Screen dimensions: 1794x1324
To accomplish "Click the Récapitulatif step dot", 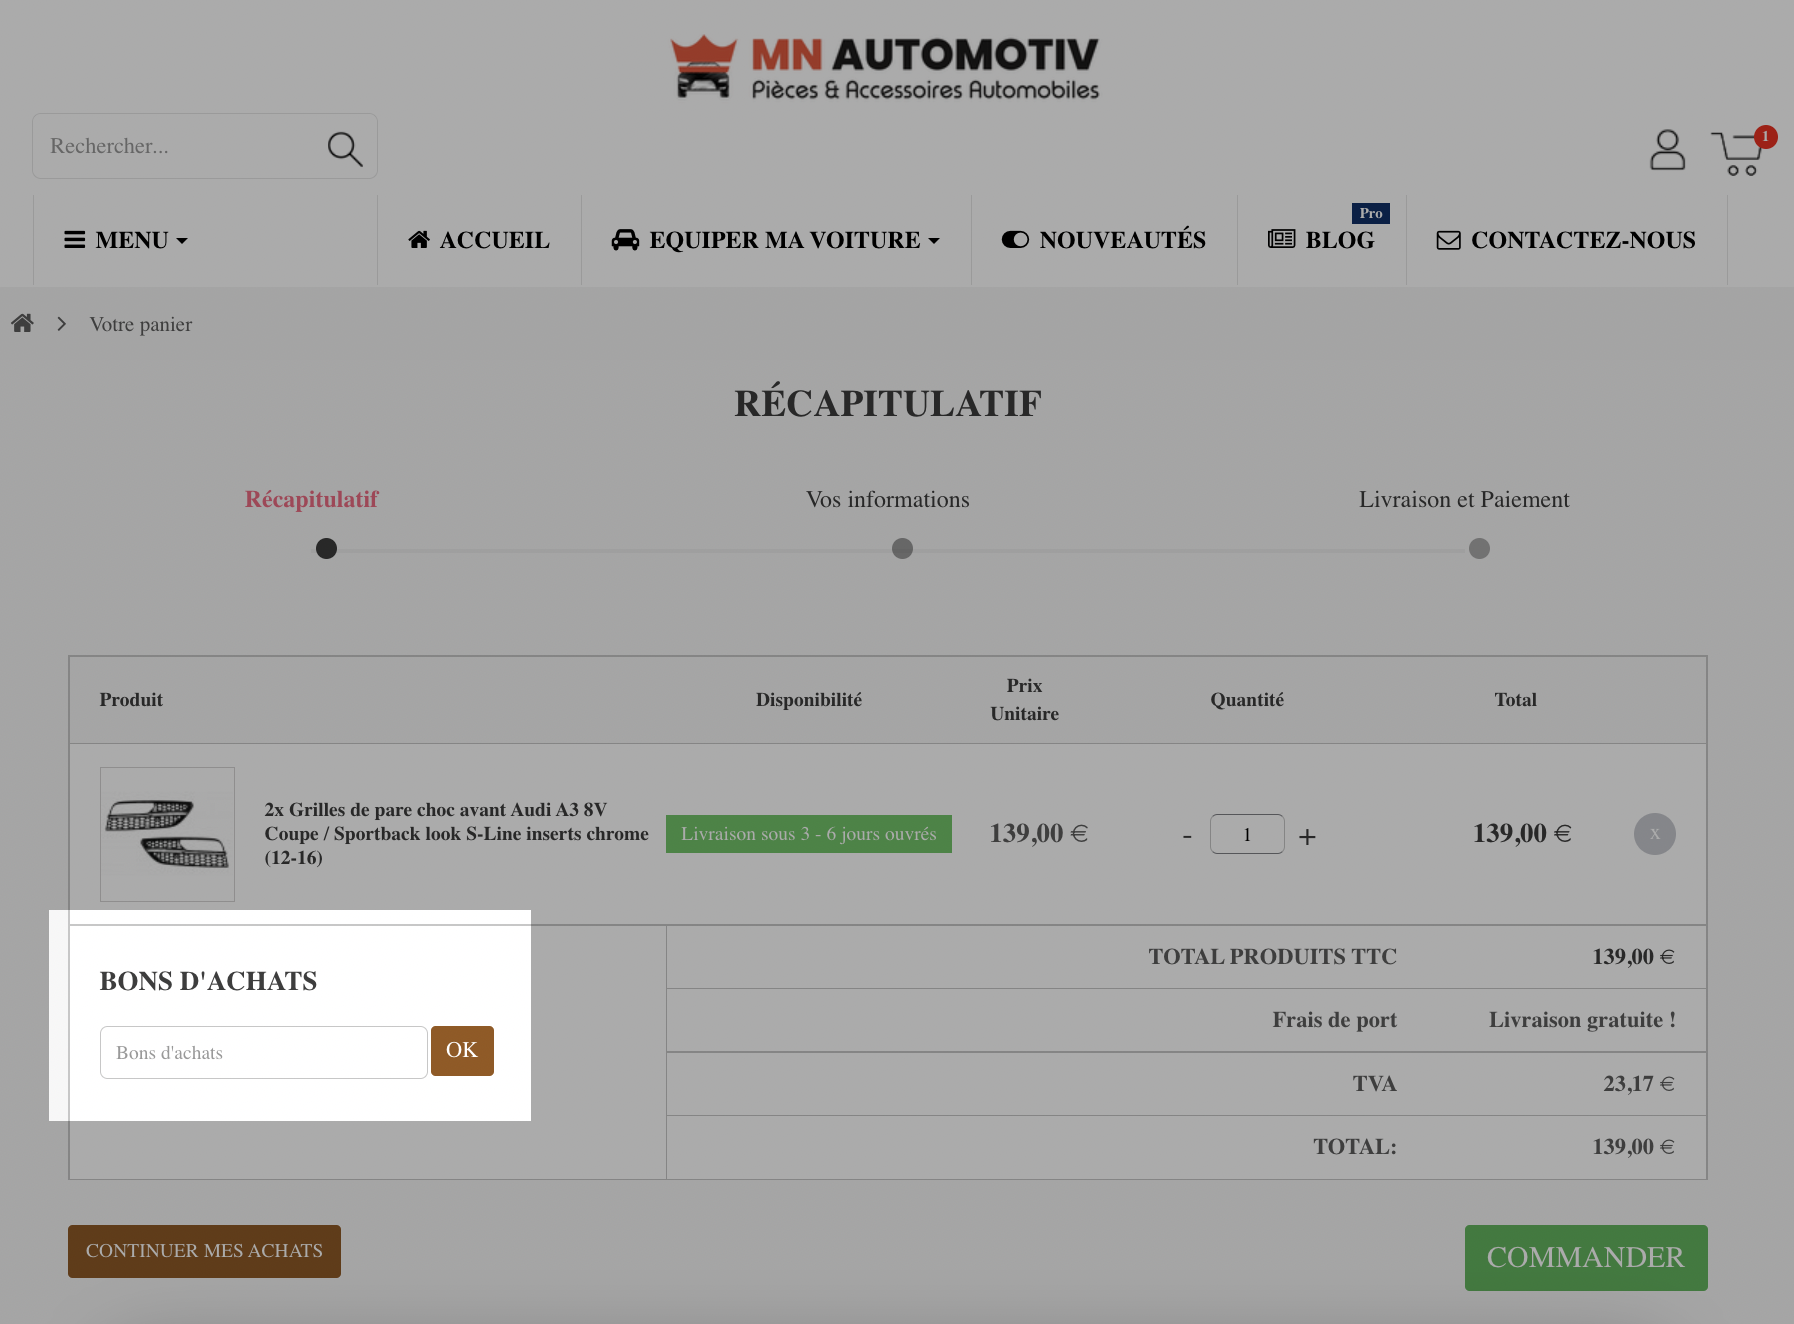I will 326,549.
